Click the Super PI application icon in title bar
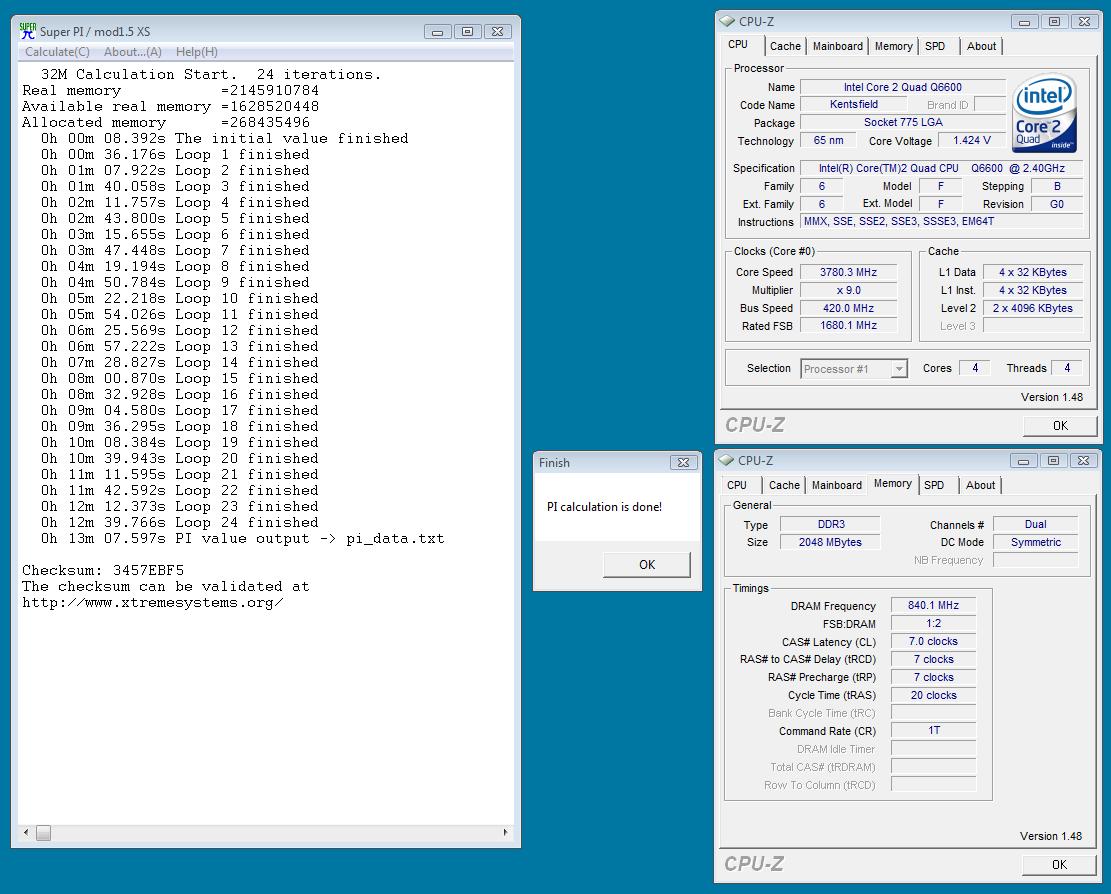The height and width of the screenshot is (894, 1111). pyautogui.click(x=28, y=31)
